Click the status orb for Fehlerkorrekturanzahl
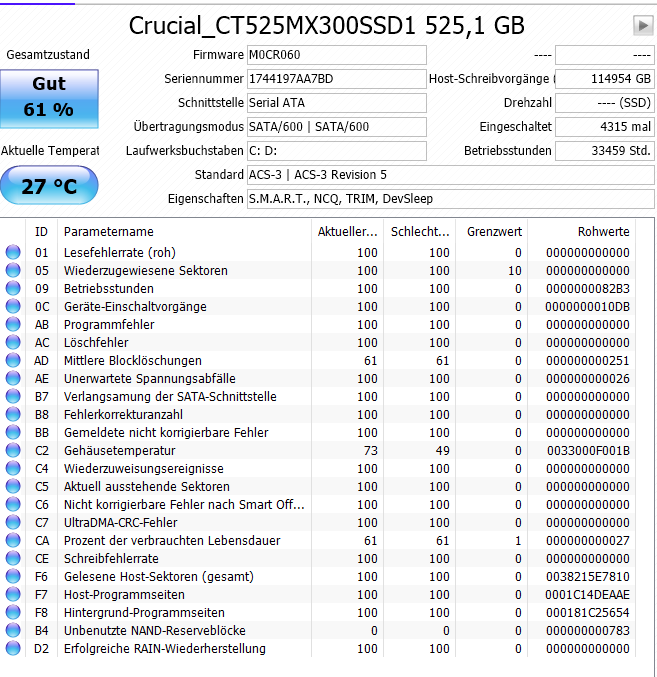The height and width of the screenshot is (677, 657). (x=13, y=414)
